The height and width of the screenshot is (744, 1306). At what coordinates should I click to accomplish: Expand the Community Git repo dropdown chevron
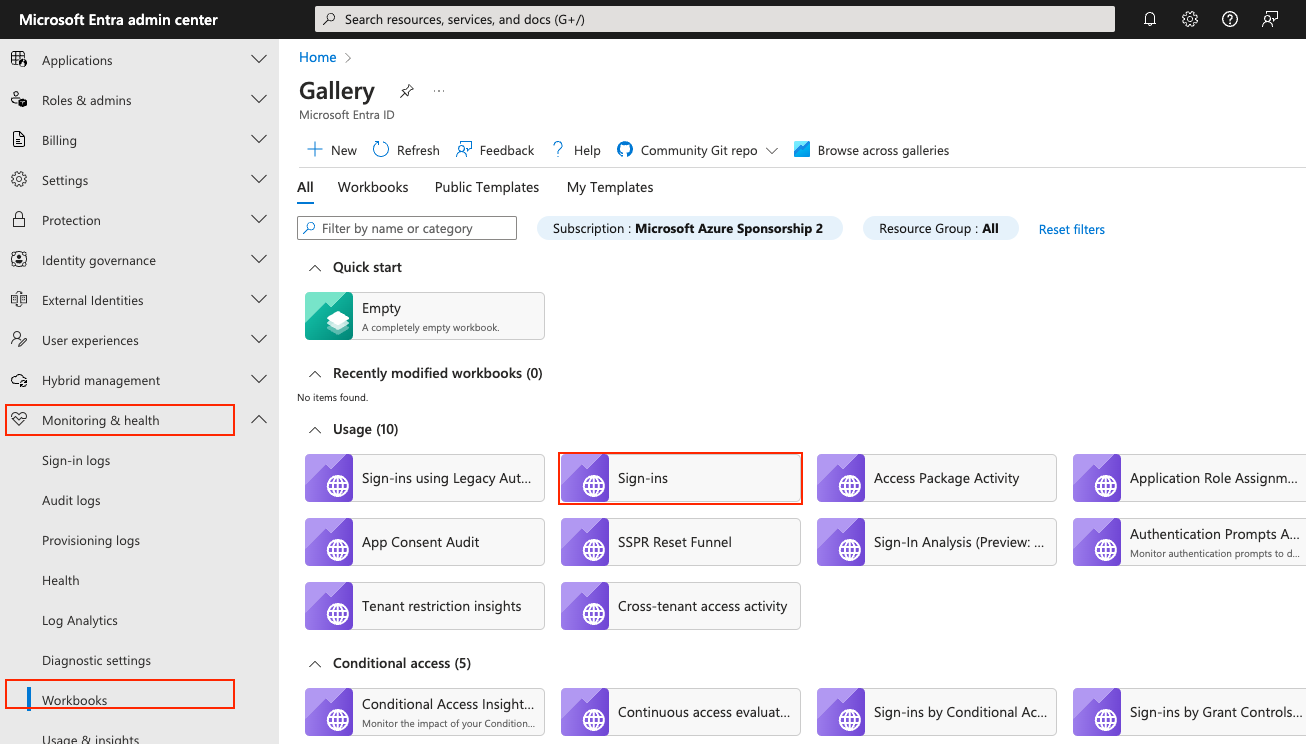[x=770, y=150]
